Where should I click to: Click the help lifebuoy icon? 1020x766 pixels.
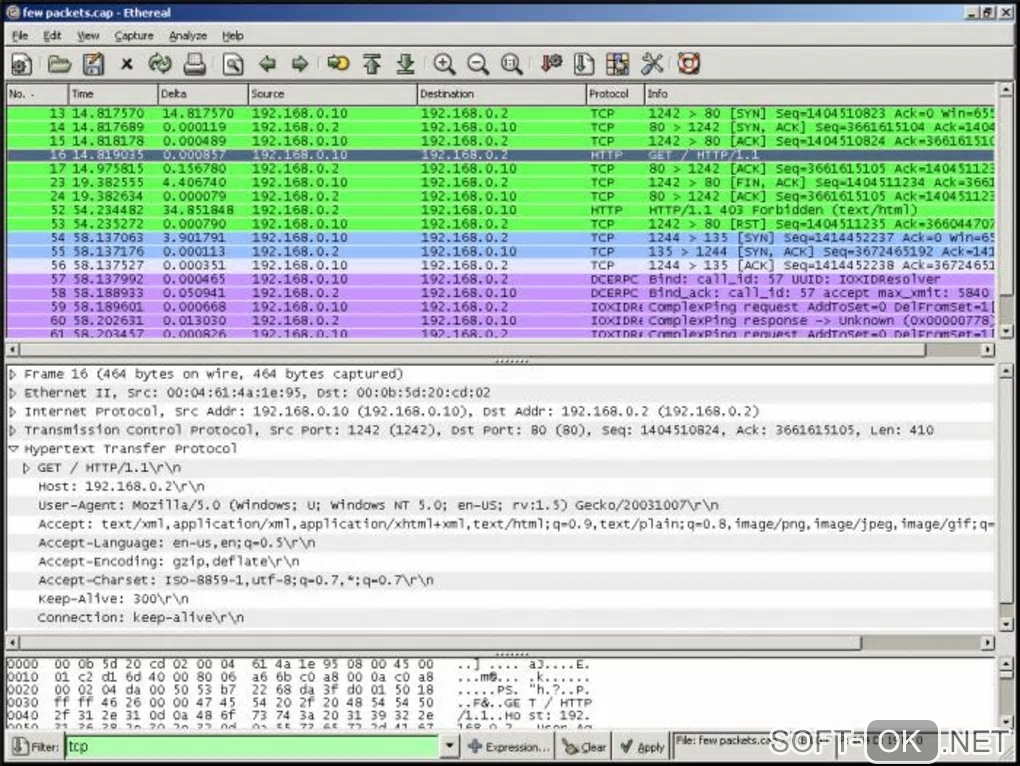pos(689,64)
